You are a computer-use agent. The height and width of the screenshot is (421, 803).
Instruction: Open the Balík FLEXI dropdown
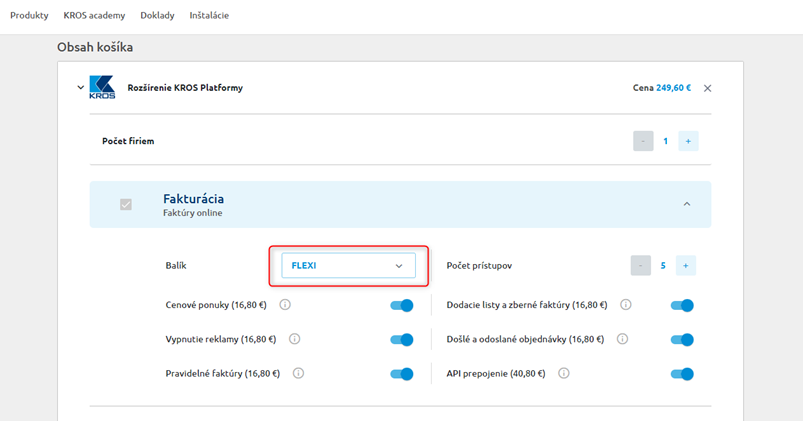coord(348,265)
